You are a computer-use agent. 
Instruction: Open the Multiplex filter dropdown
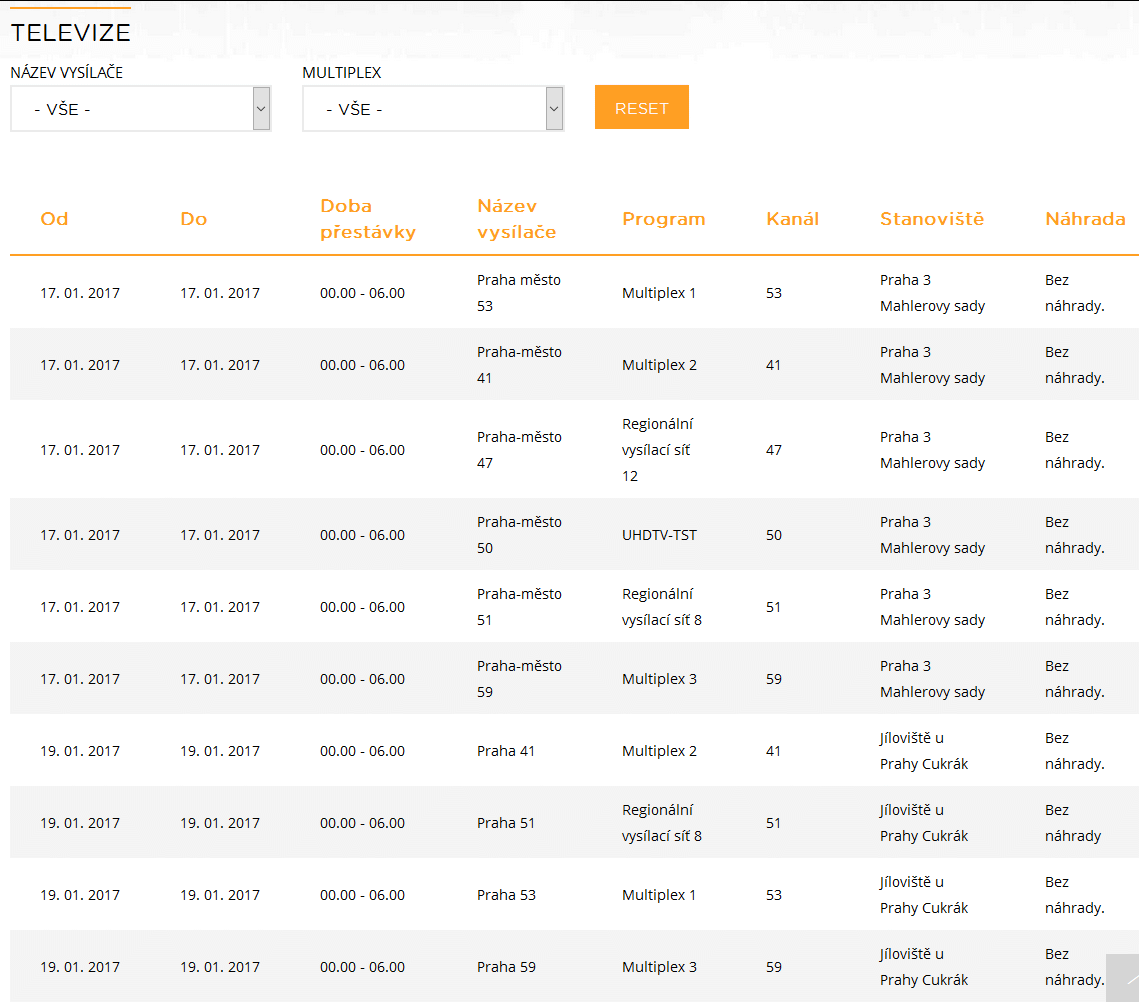click(433, 109)
